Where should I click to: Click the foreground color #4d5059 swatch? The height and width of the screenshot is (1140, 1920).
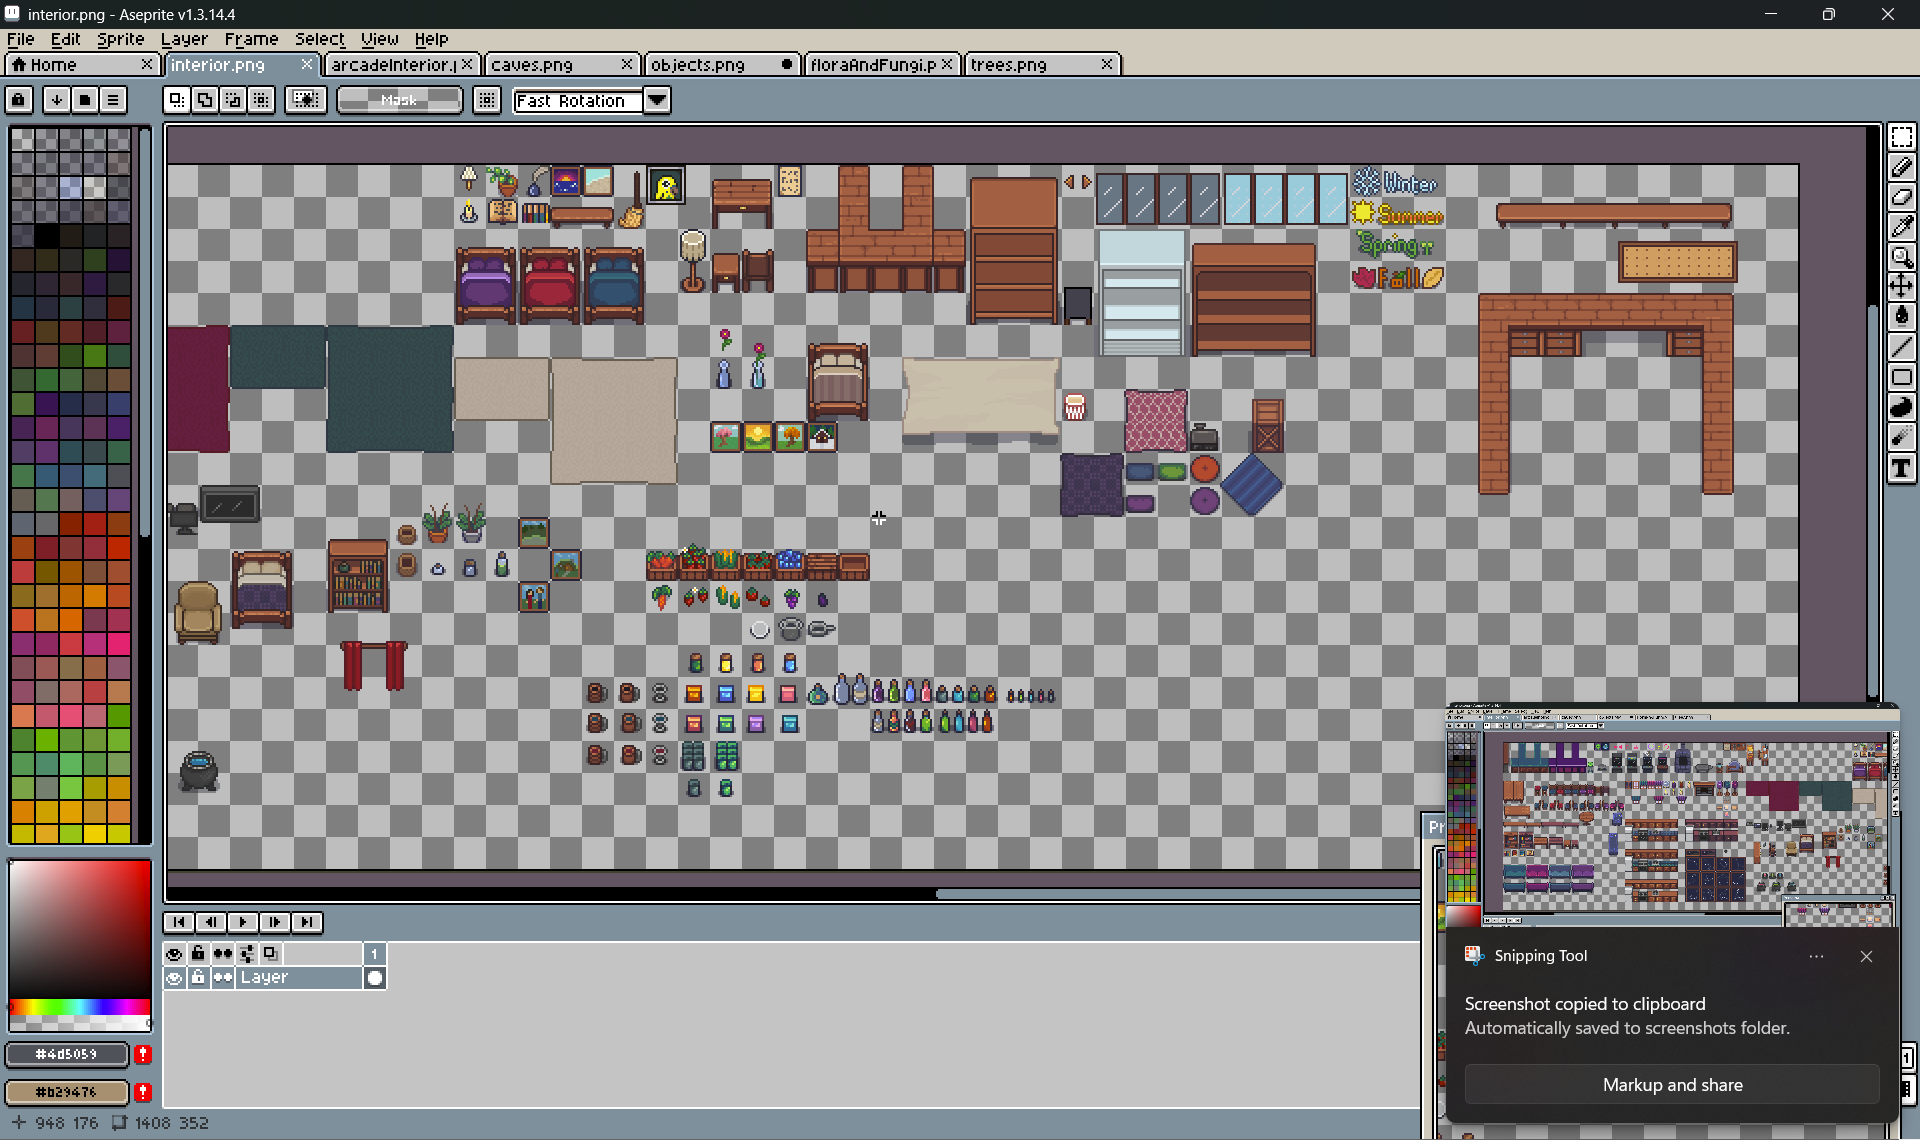click(x=67, y=1054)
